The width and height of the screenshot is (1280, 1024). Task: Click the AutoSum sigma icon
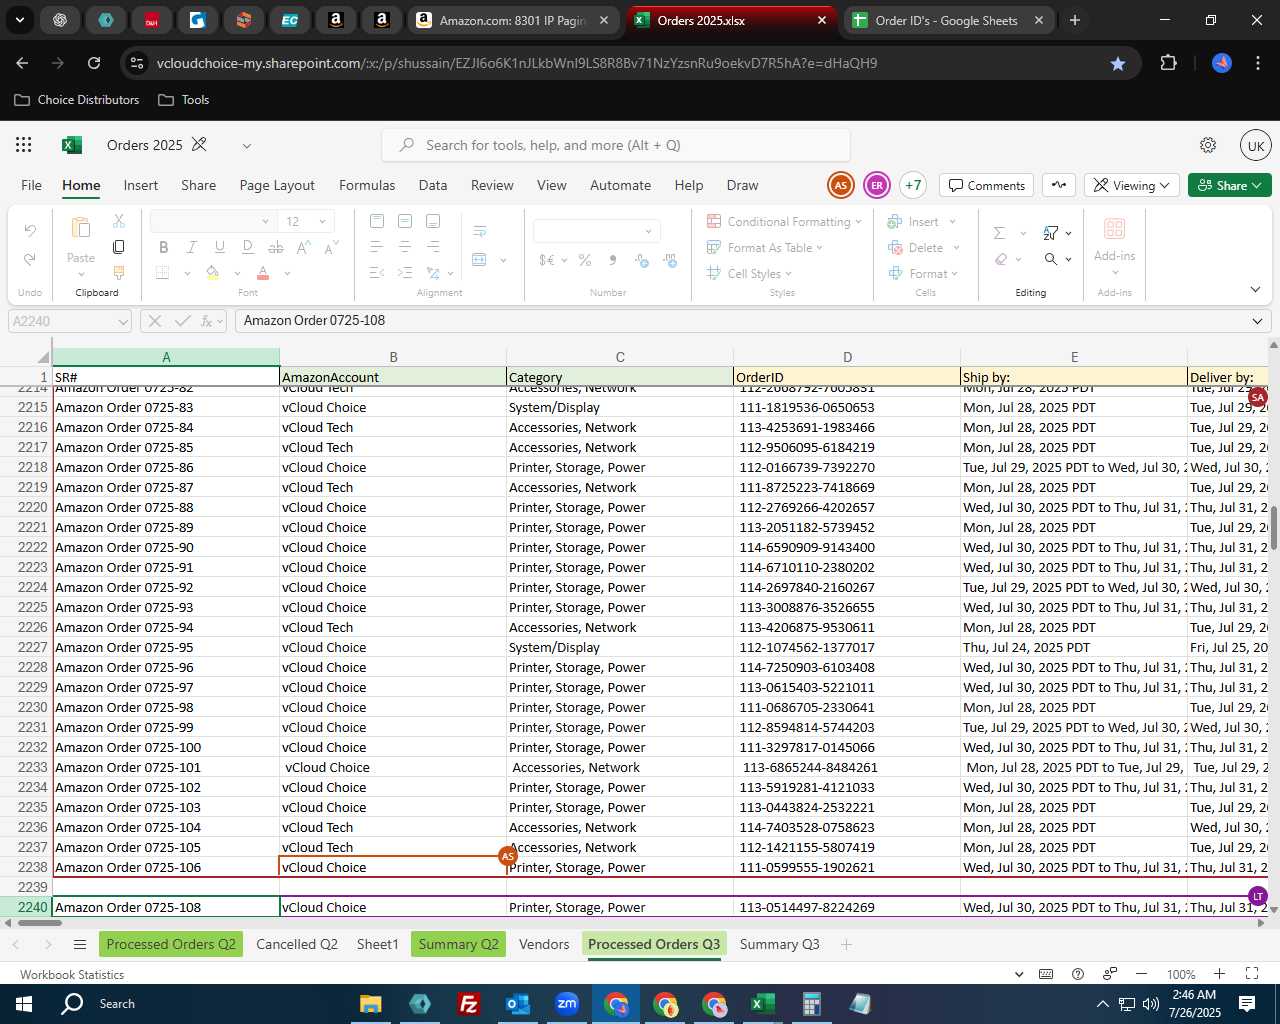click(999, 232)
